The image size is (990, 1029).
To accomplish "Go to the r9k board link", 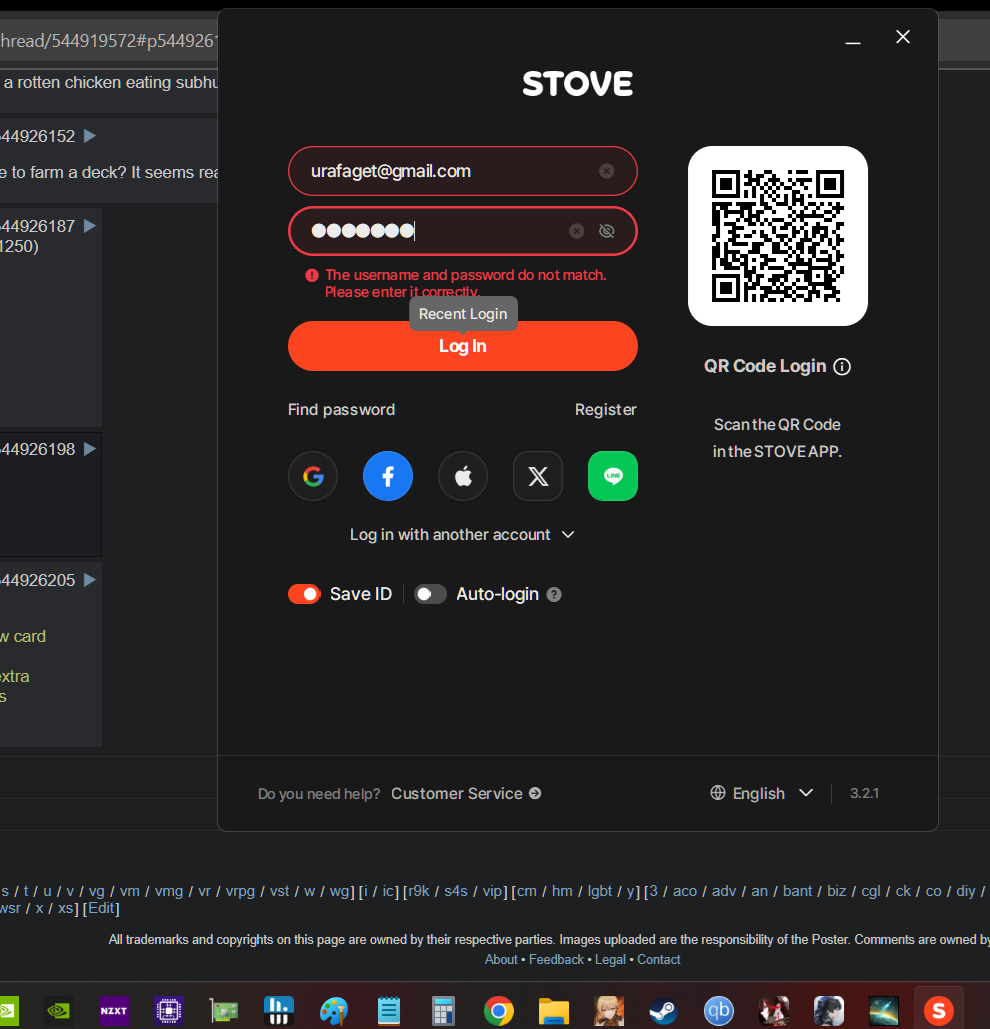I will tap(419, 891).
